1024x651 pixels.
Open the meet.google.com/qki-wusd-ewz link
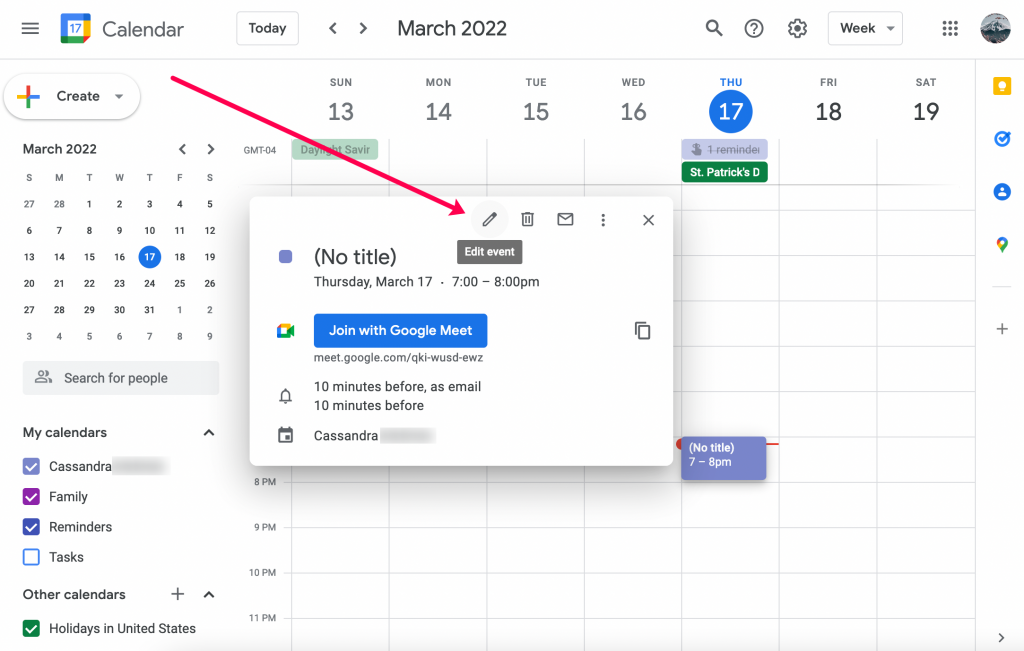[x=398, y=358]
